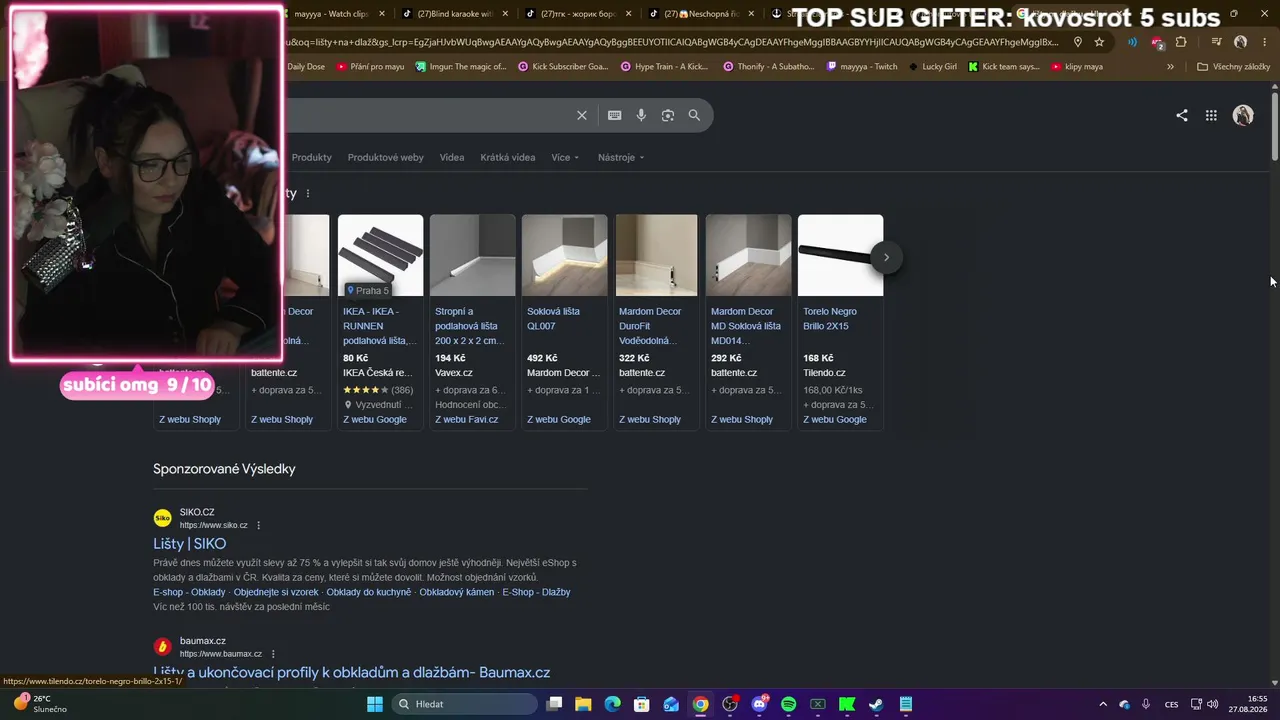Open Google Chrome taskbar icon
Viewport: 1280px width, 720px height.
[701, 704]
